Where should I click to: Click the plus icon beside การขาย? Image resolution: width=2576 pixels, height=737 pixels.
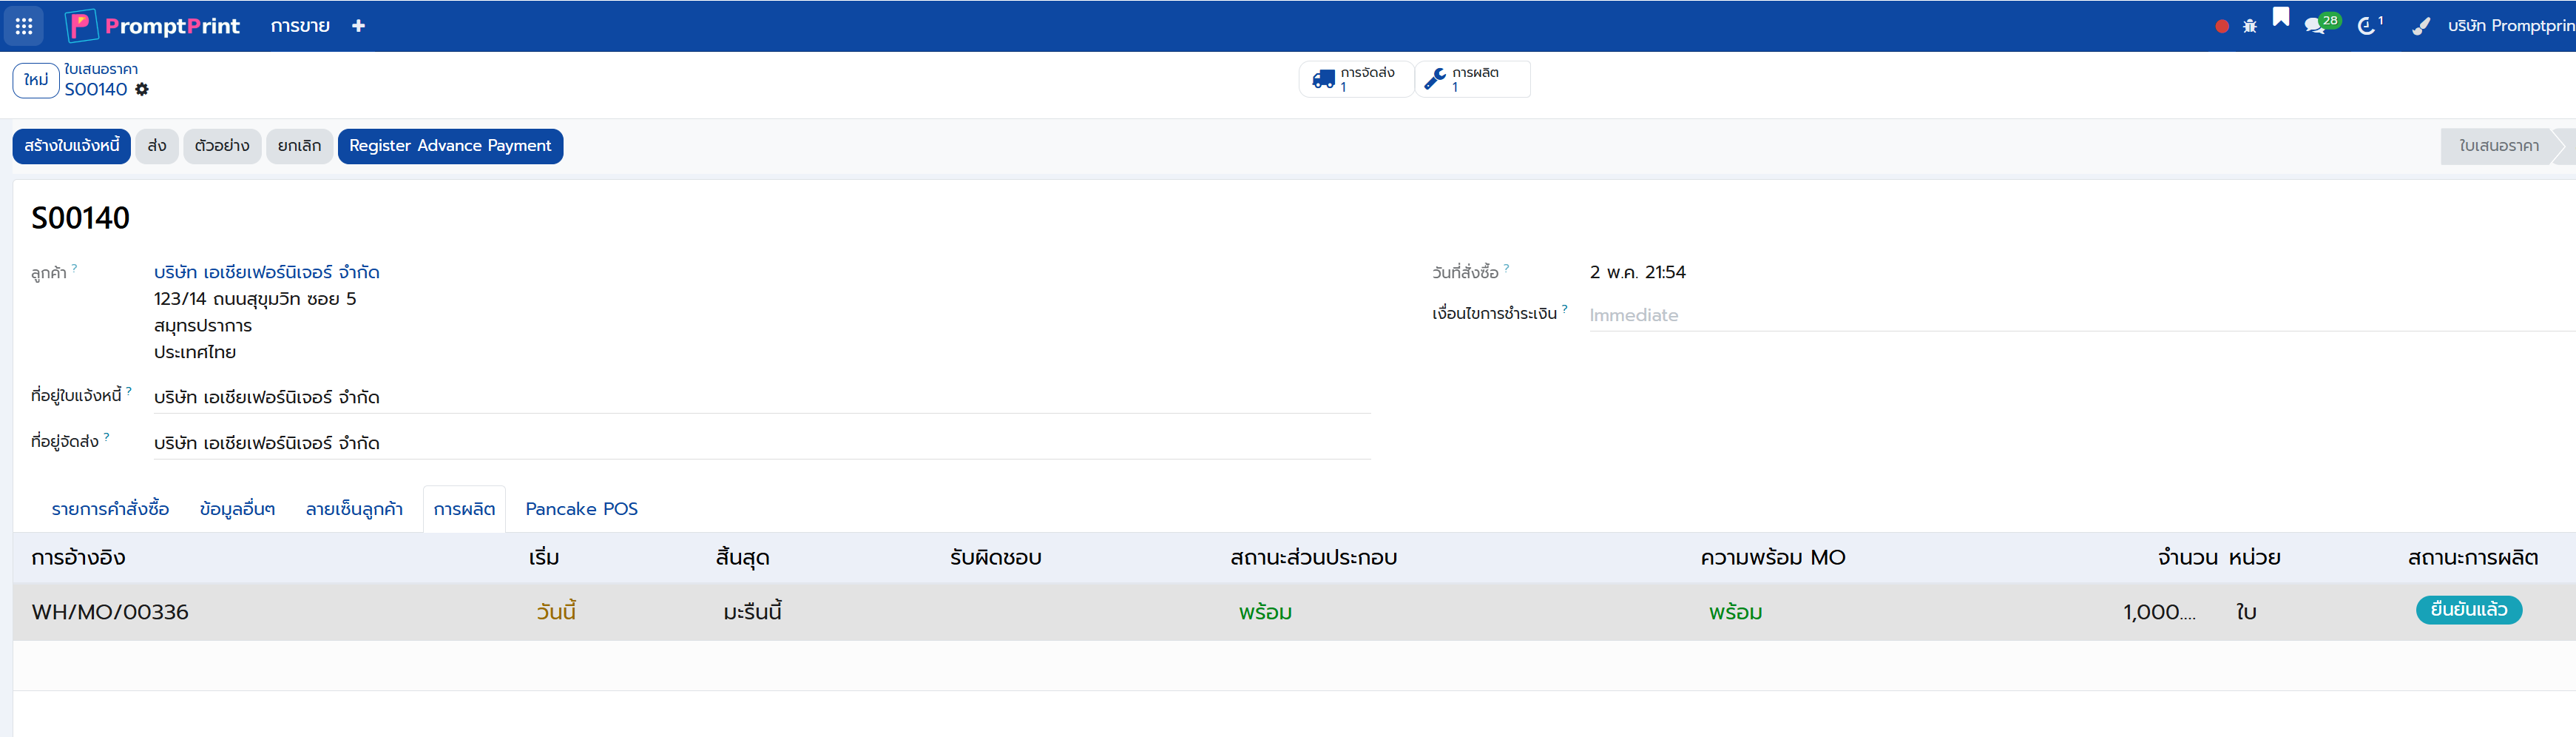coord(358,26)
